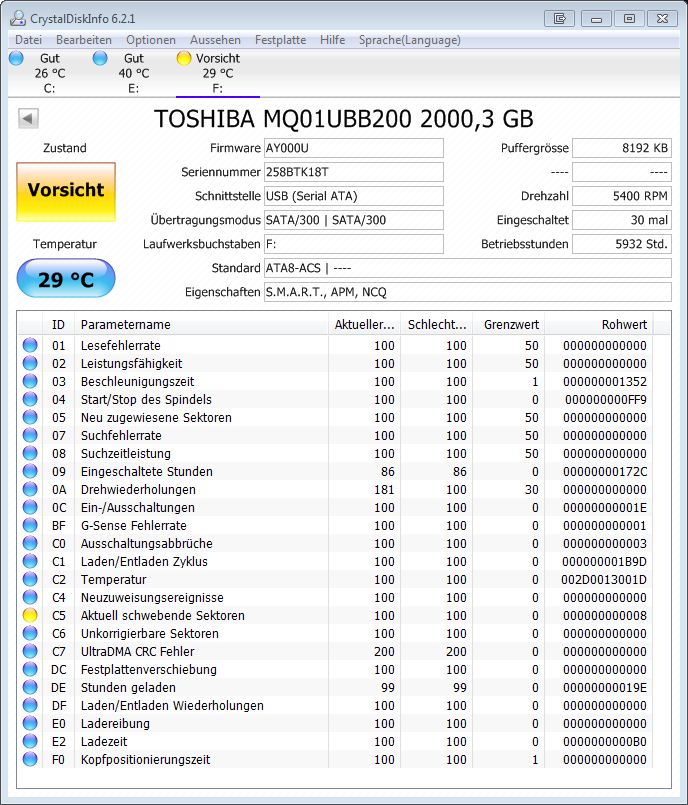Viewport: 688px width, 805px height.
Task: Click the Schnittstelle field USB (Serial ATA)
Action: 354,196
